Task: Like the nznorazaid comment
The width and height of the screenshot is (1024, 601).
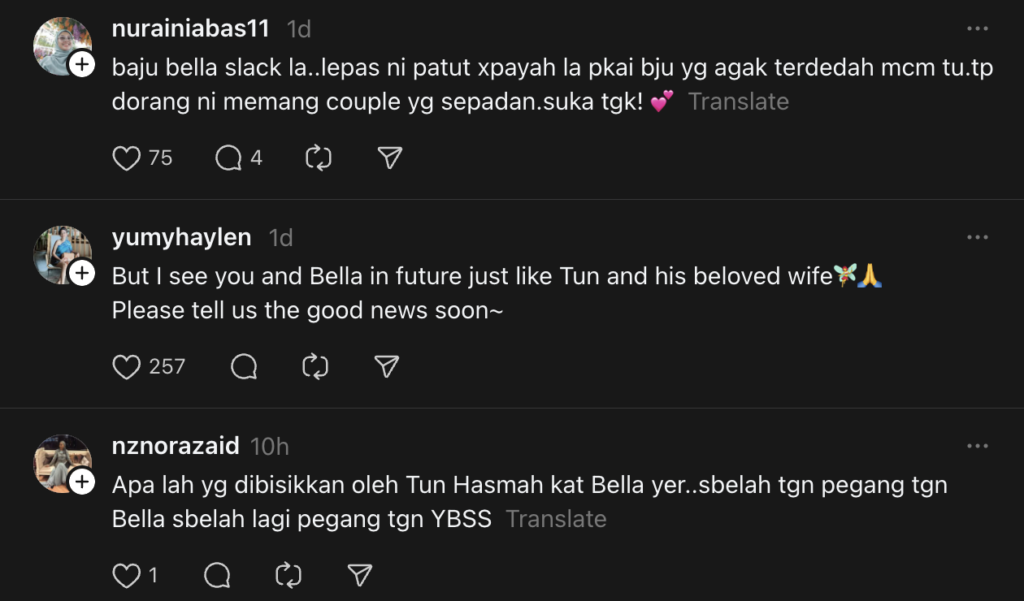Action: (x=126, y=575)
